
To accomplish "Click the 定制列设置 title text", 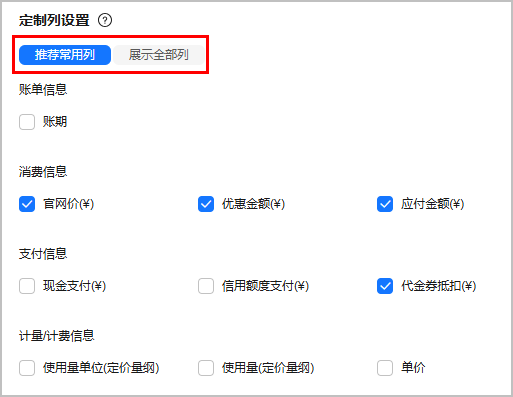I will click(x=54, y=20).
